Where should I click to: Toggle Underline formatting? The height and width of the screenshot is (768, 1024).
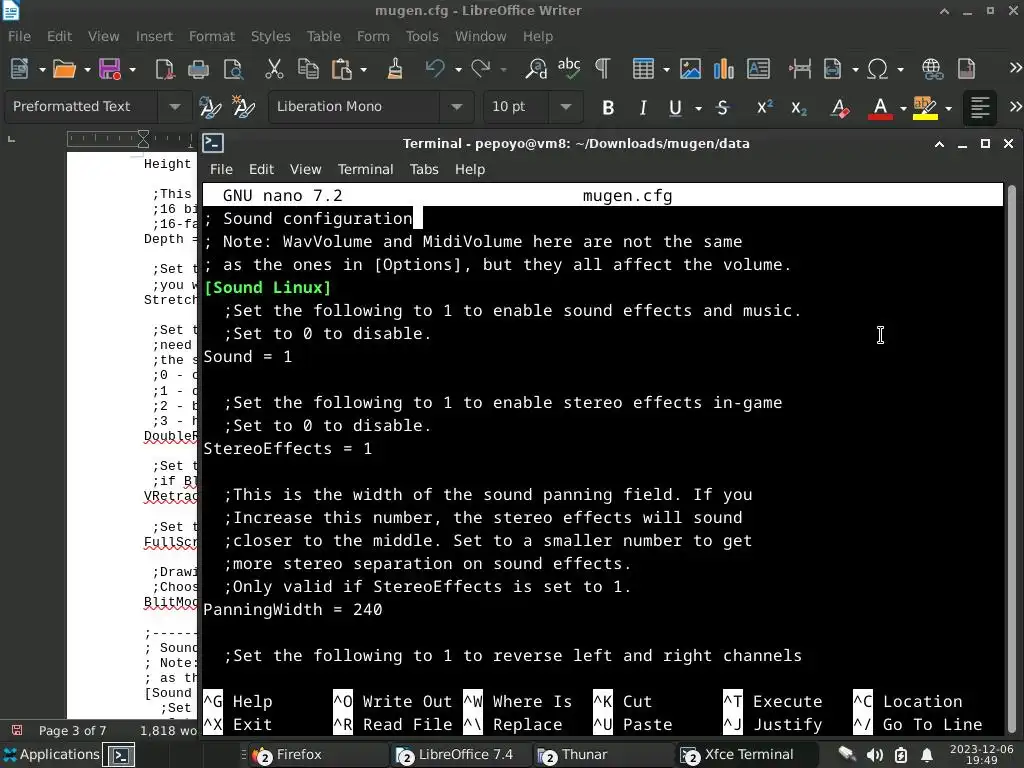(x=675, y=108)
